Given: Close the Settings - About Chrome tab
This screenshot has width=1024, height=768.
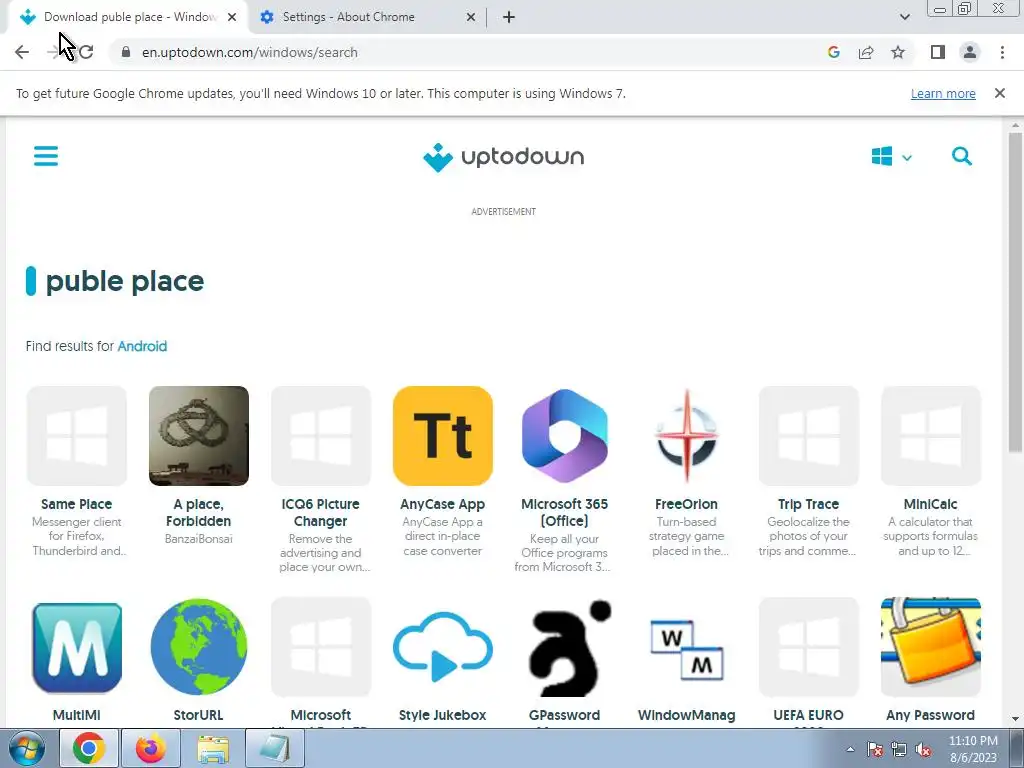Looking at the screenshot, I should (x=471, y=18).
